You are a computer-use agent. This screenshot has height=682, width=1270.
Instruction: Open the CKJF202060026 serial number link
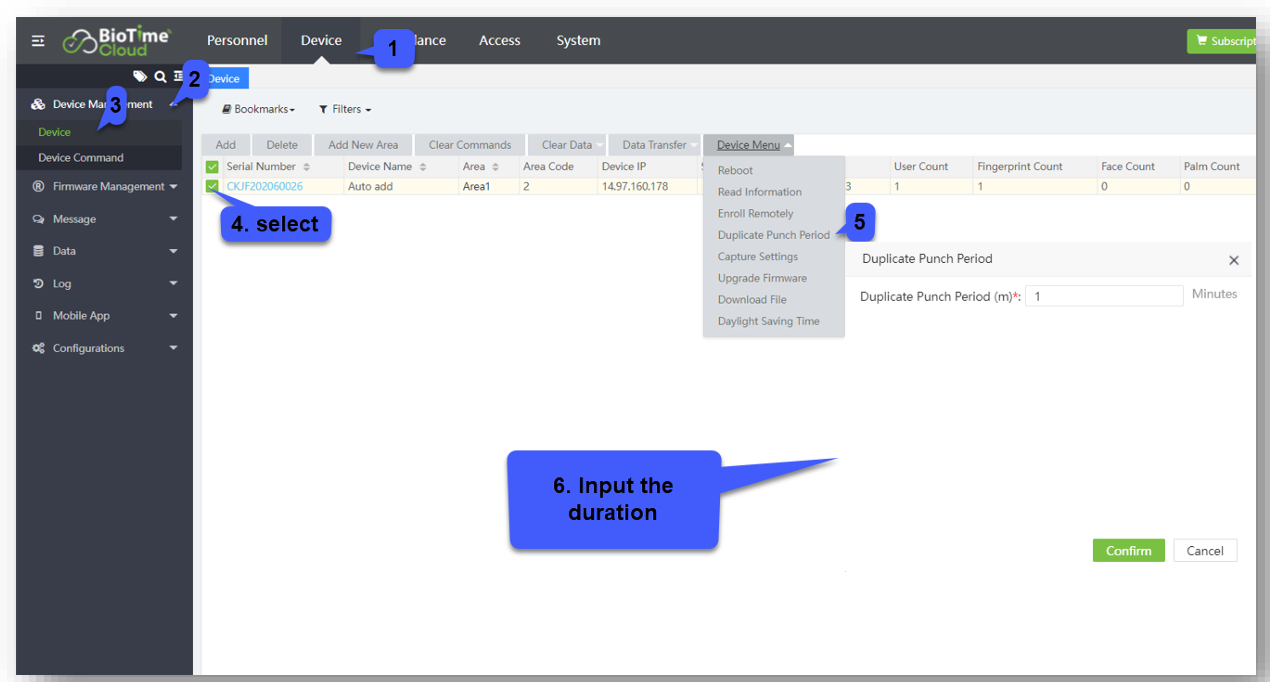pyautogui.click(x=265, y=187)
